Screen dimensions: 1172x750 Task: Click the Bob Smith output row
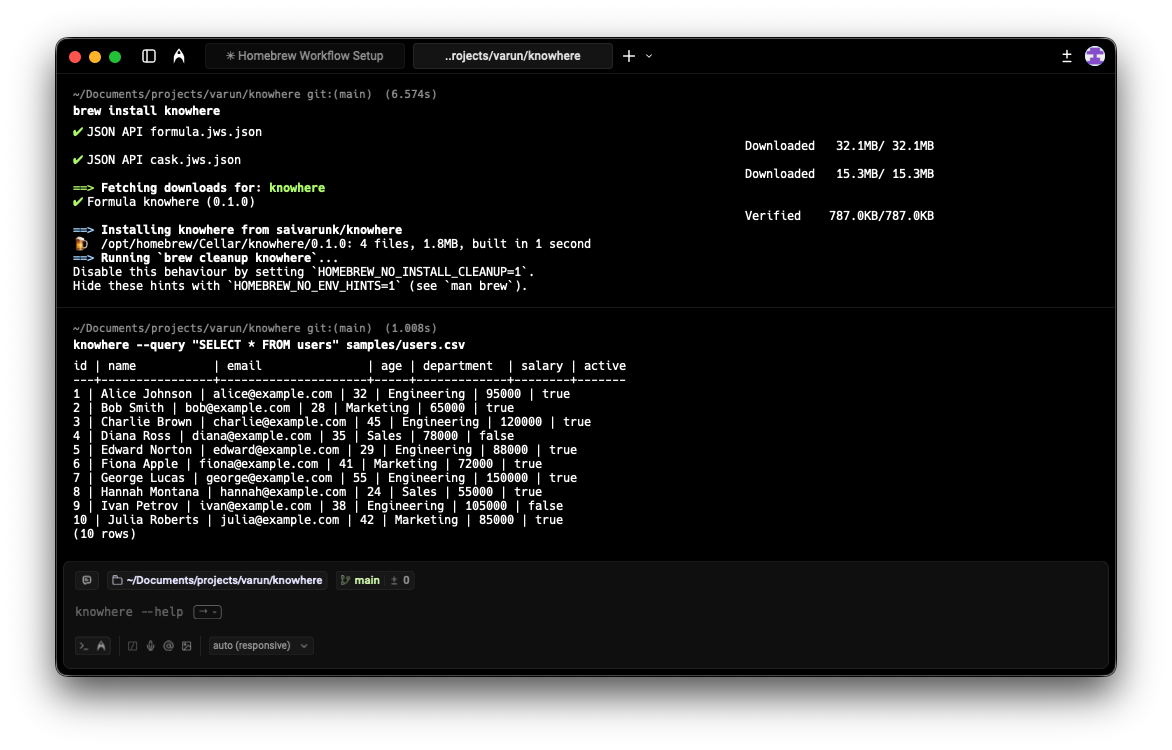(x=293, y=408)
